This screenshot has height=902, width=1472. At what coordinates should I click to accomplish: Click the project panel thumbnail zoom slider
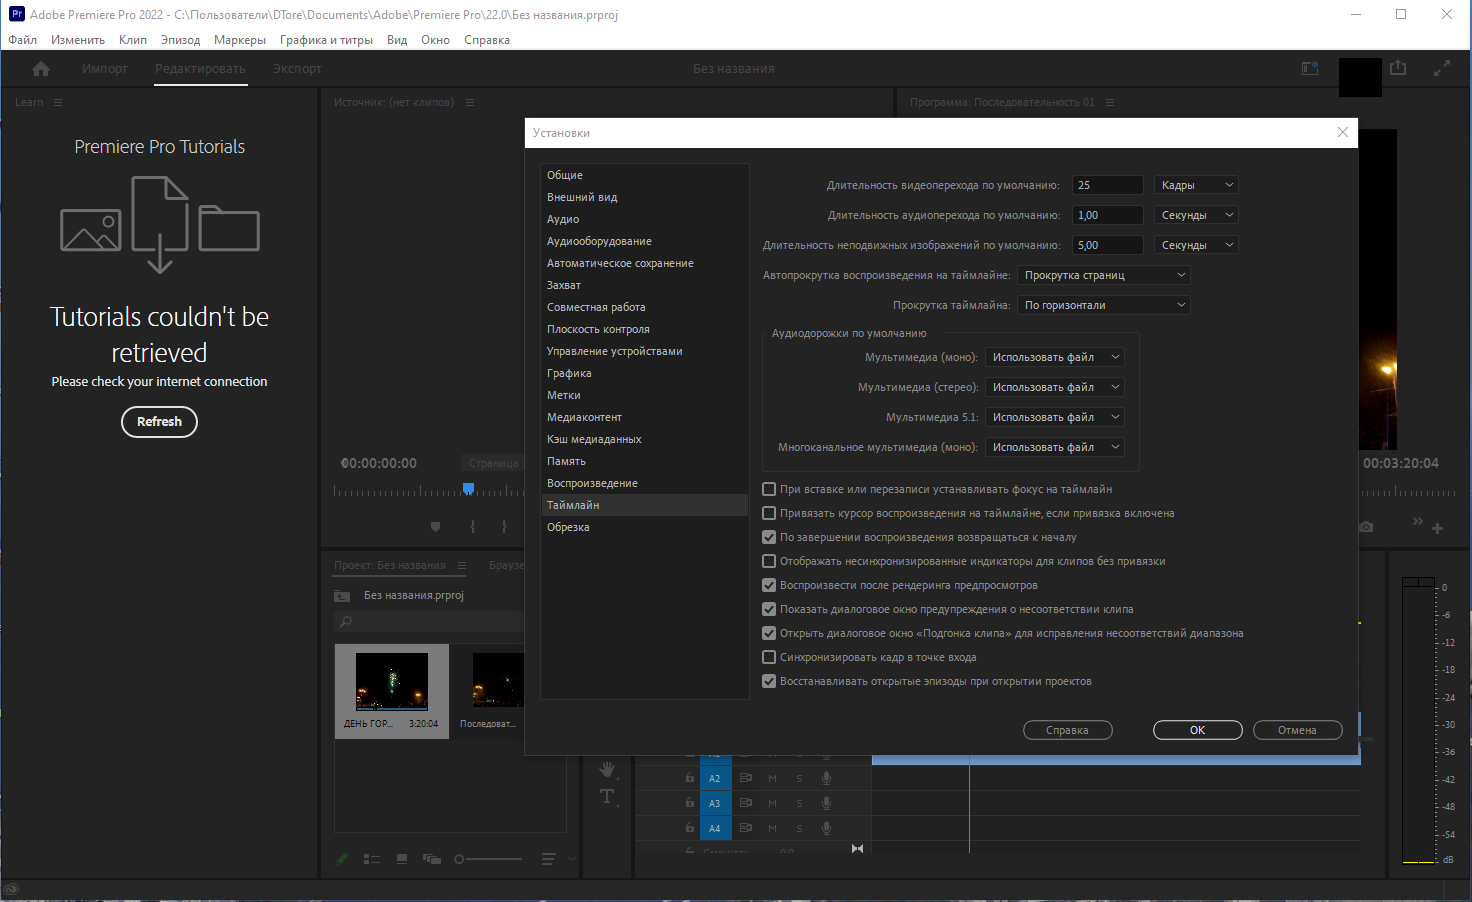(488, 859)
